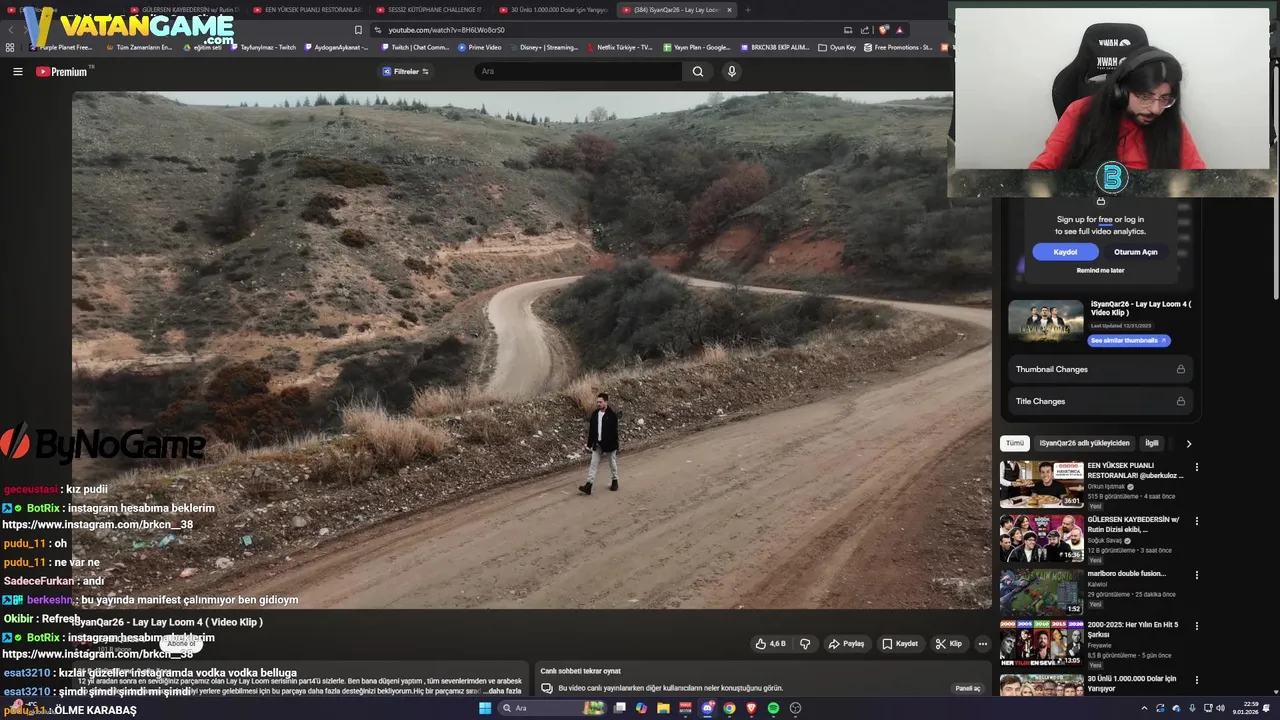
Task: Go to YouTube Premium home logo
Action: point(63,71)
